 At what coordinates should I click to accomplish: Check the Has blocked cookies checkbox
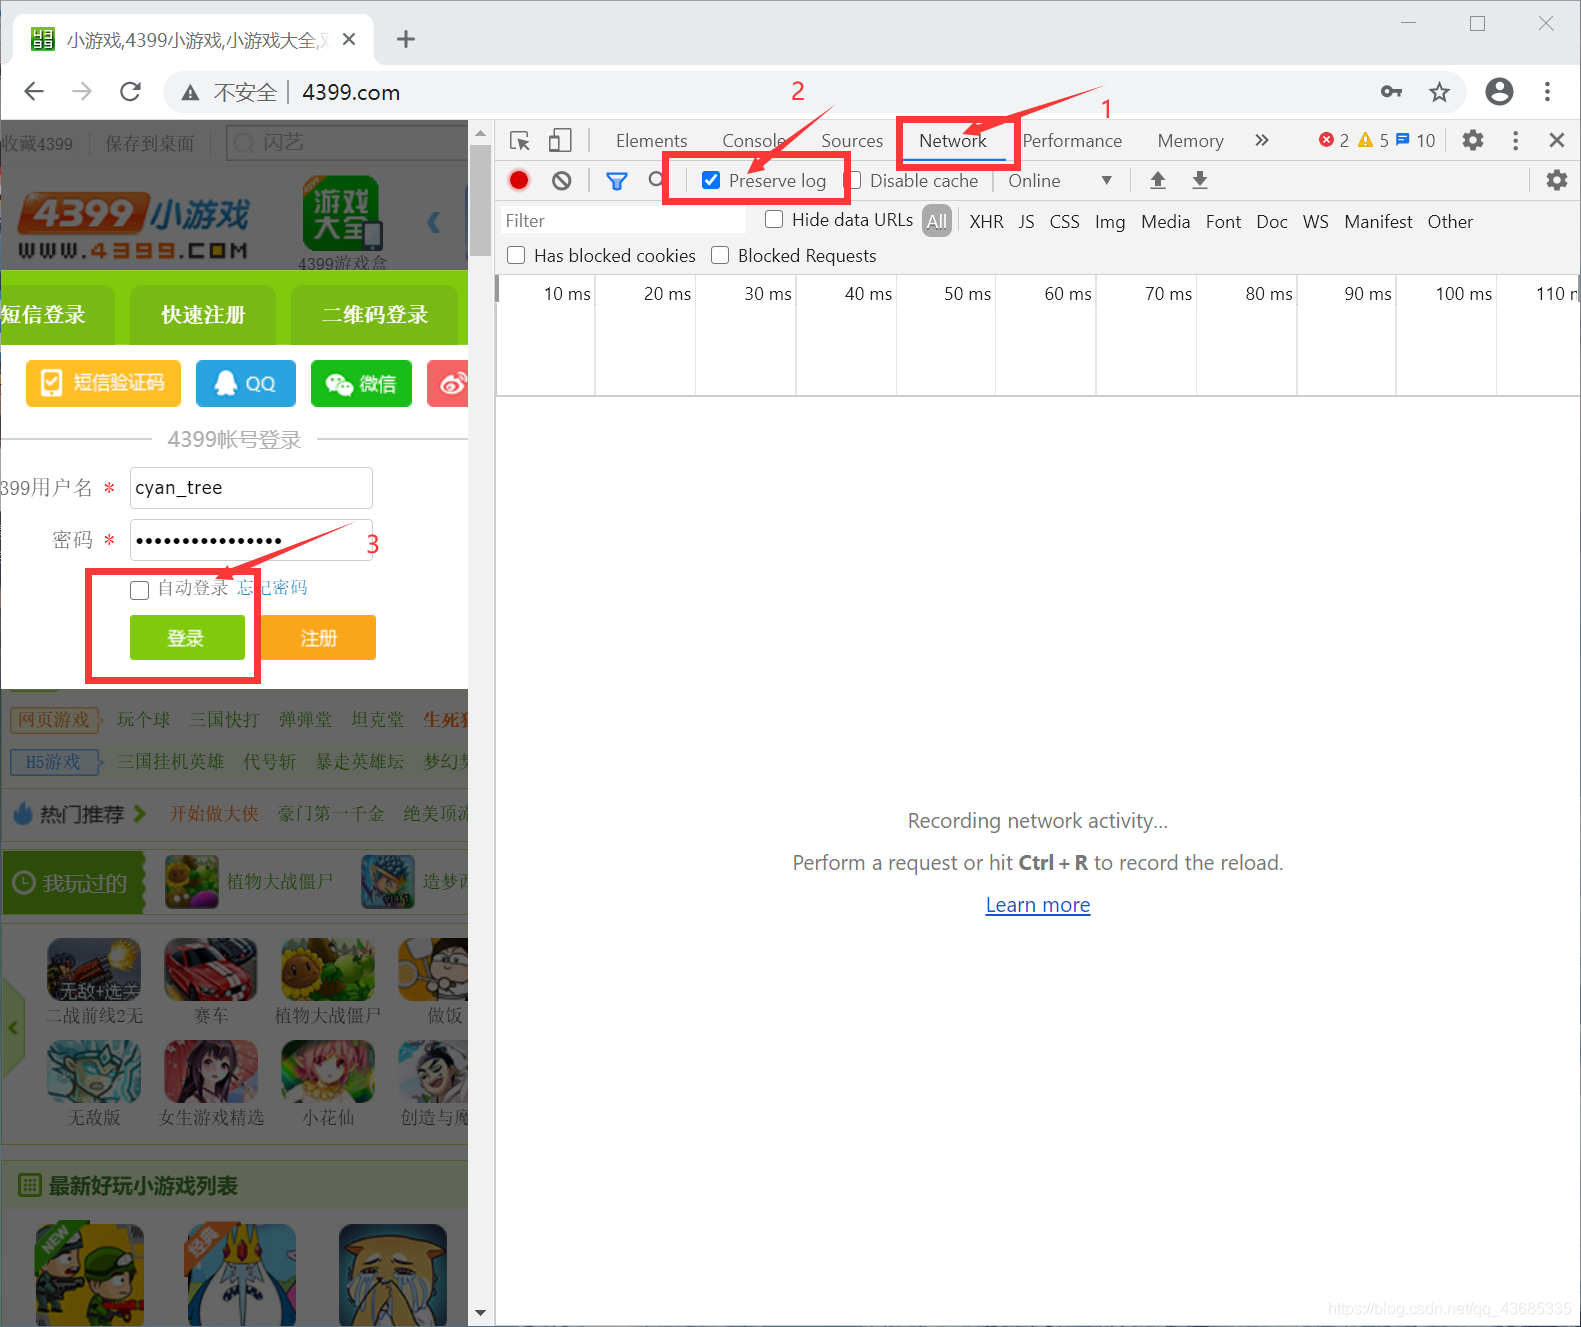click(x=516, y=255)
